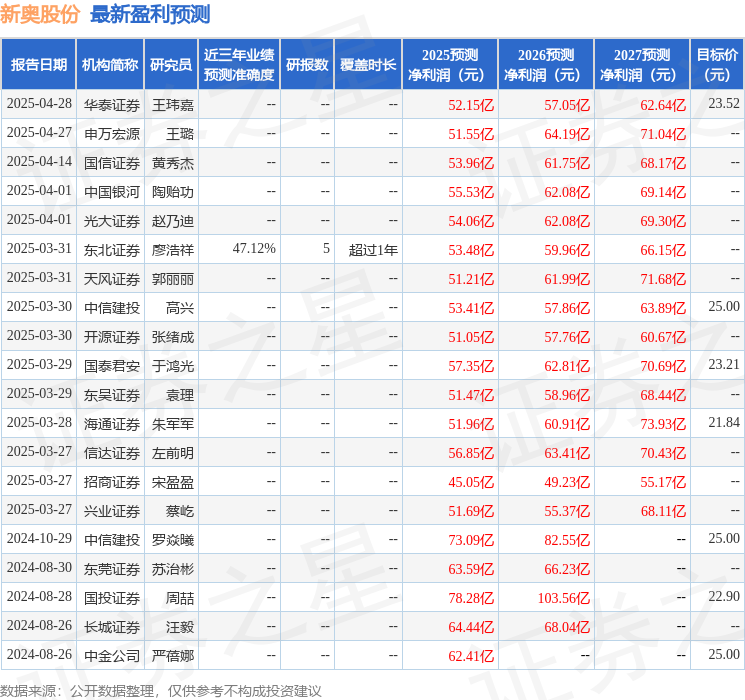Click the 63.59亿 profit value
This screenshot has width=745, height=700.
click(471, 569)
